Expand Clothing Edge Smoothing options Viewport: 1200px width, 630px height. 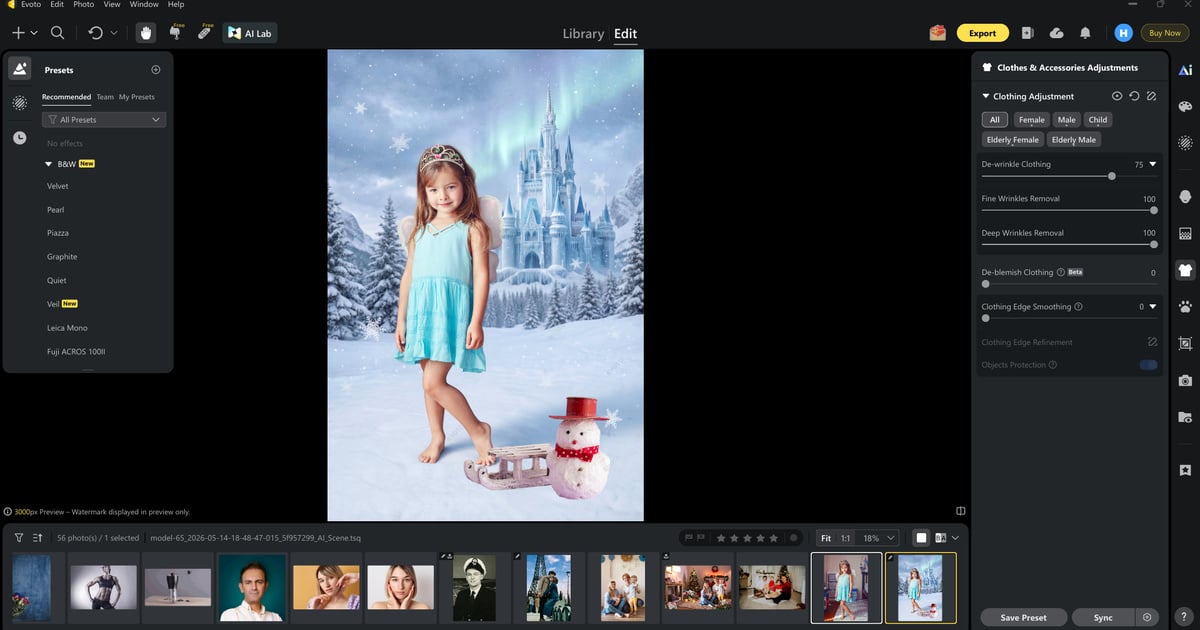tap(1152, 307)
